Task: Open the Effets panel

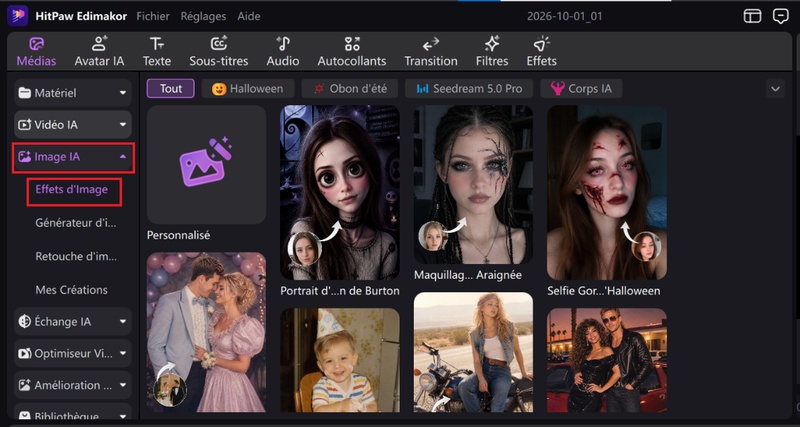Action: click(x=541, y=52)
